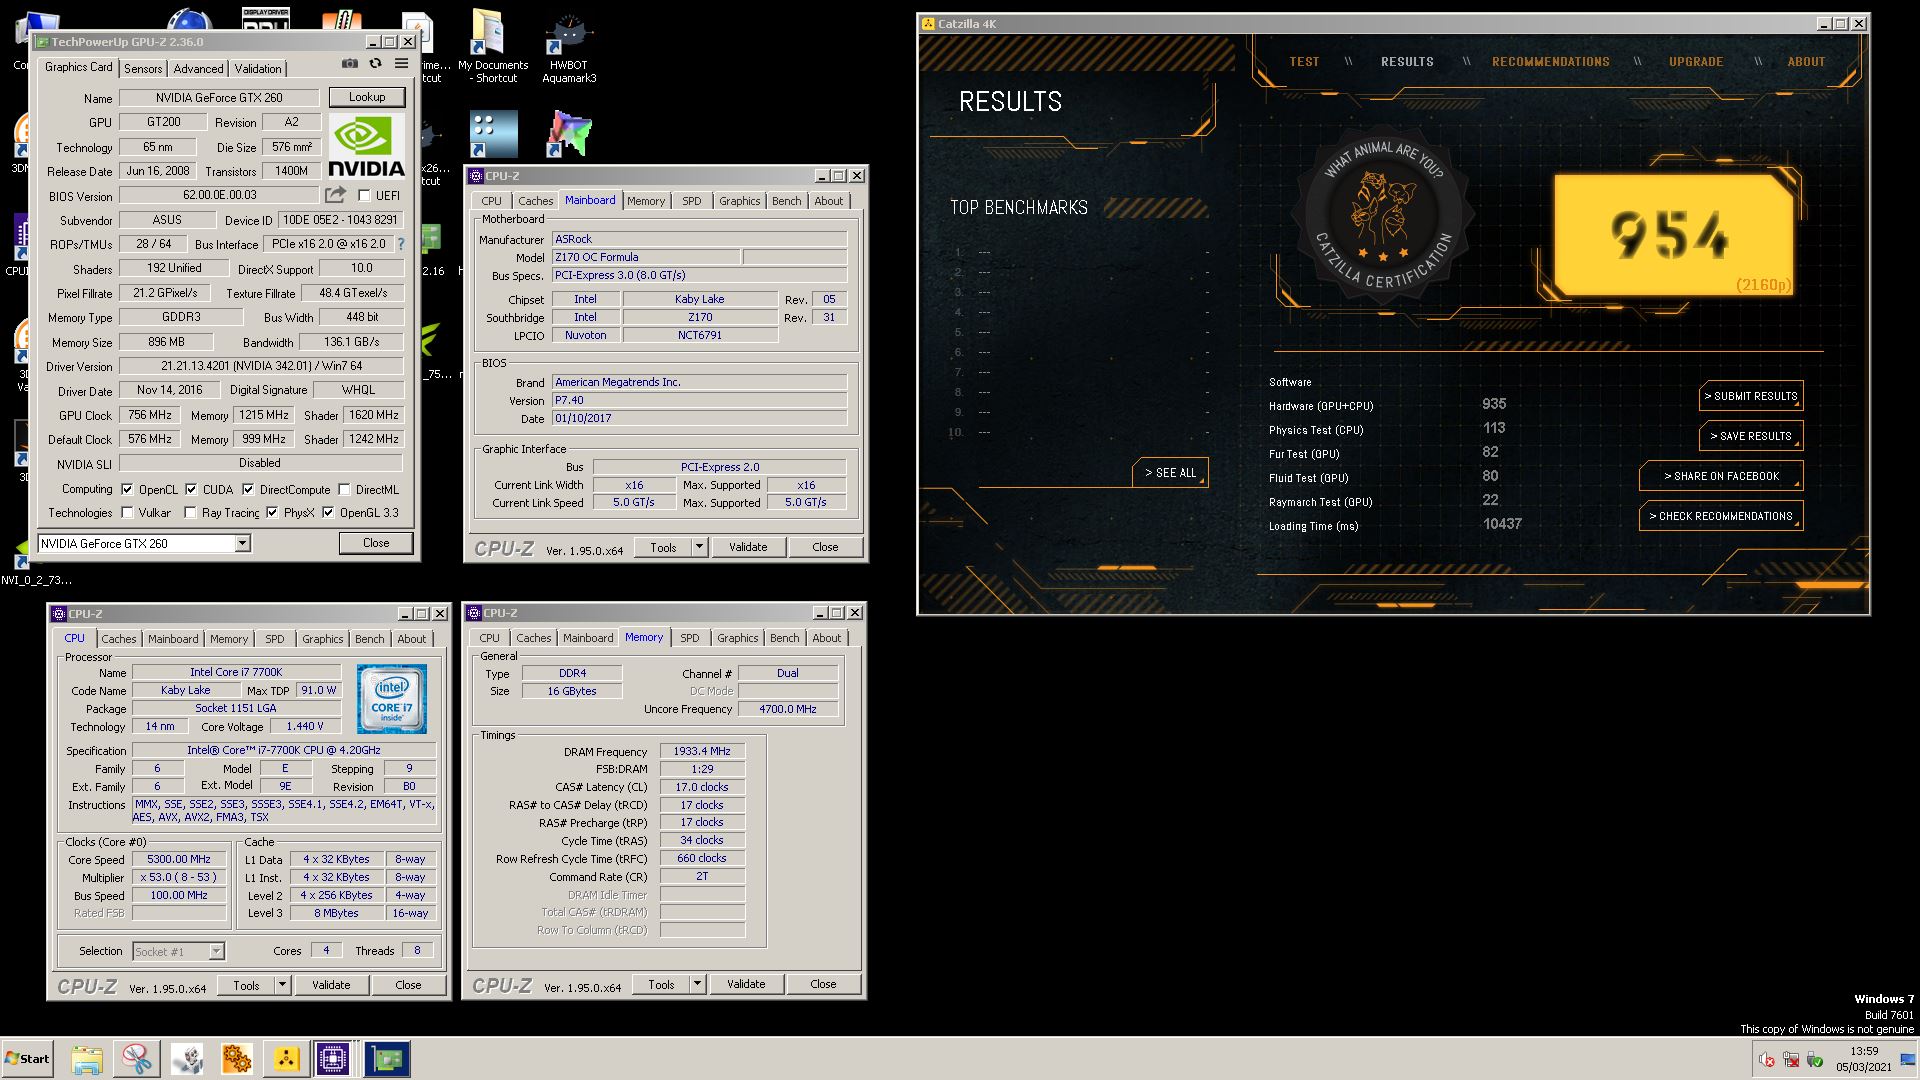This screenshot has height=1080, width=1920.
Task: Click the BIOS export share icon in GPU-Z
Action: [336, 195]
